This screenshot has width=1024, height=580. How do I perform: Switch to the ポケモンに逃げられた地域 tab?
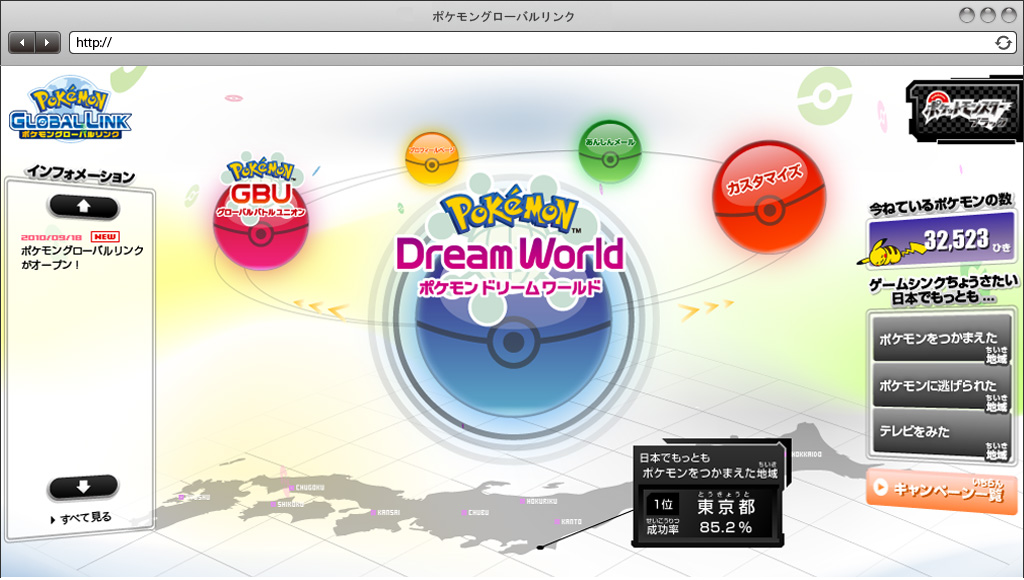(x=940, y=385)
